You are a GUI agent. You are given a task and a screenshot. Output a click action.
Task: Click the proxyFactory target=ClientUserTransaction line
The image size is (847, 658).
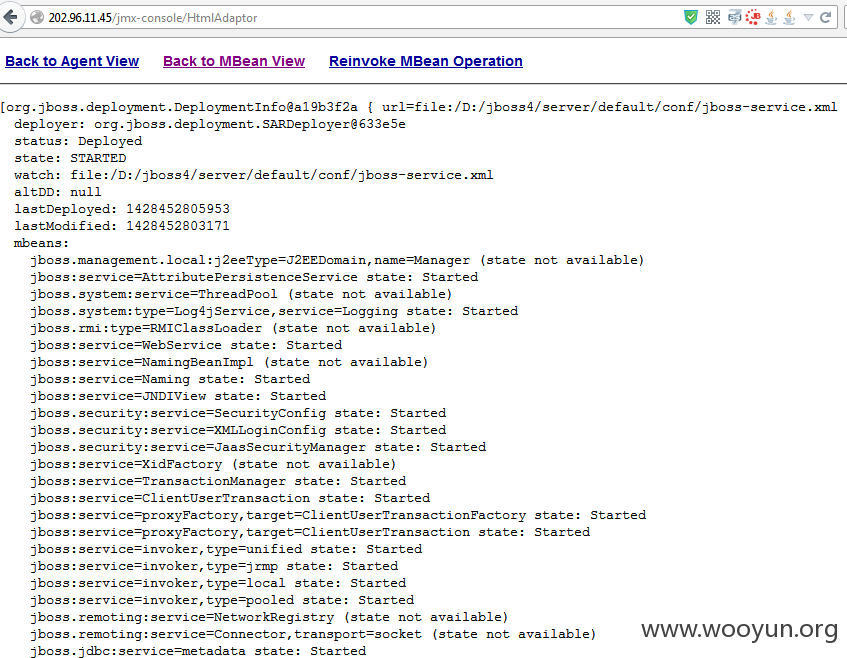point(310,532)
